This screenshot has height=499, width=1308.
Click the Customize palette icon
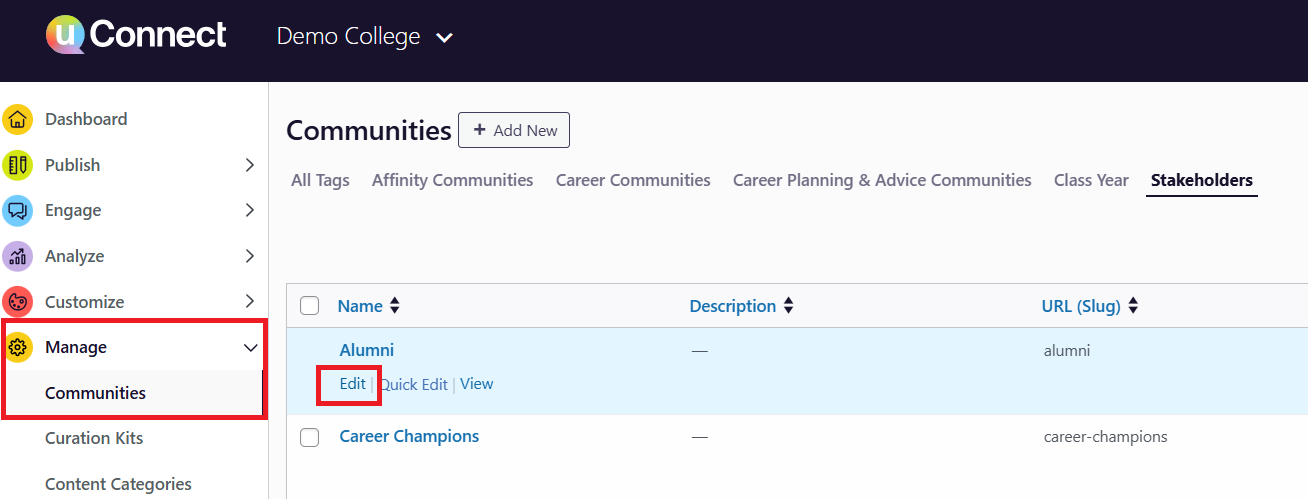pyautogui.click(x=17, y=302)
